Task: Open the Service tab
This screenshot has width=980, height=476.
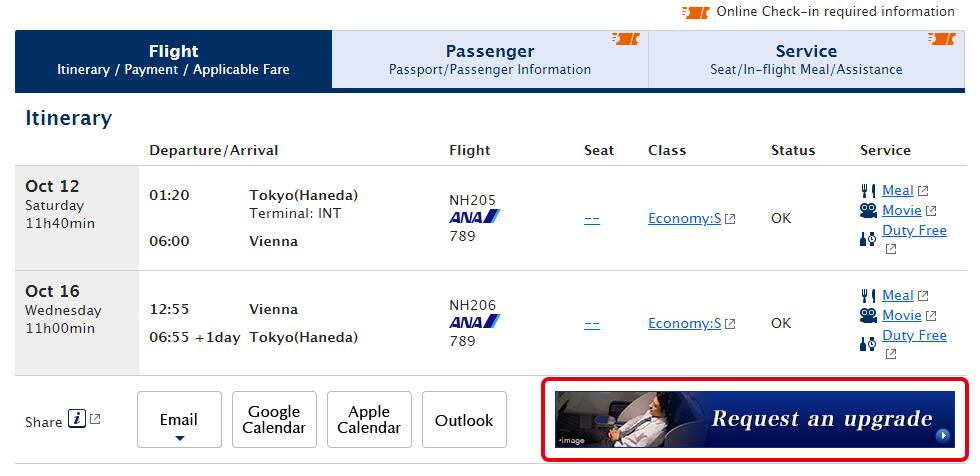Action: coord(806,59)
